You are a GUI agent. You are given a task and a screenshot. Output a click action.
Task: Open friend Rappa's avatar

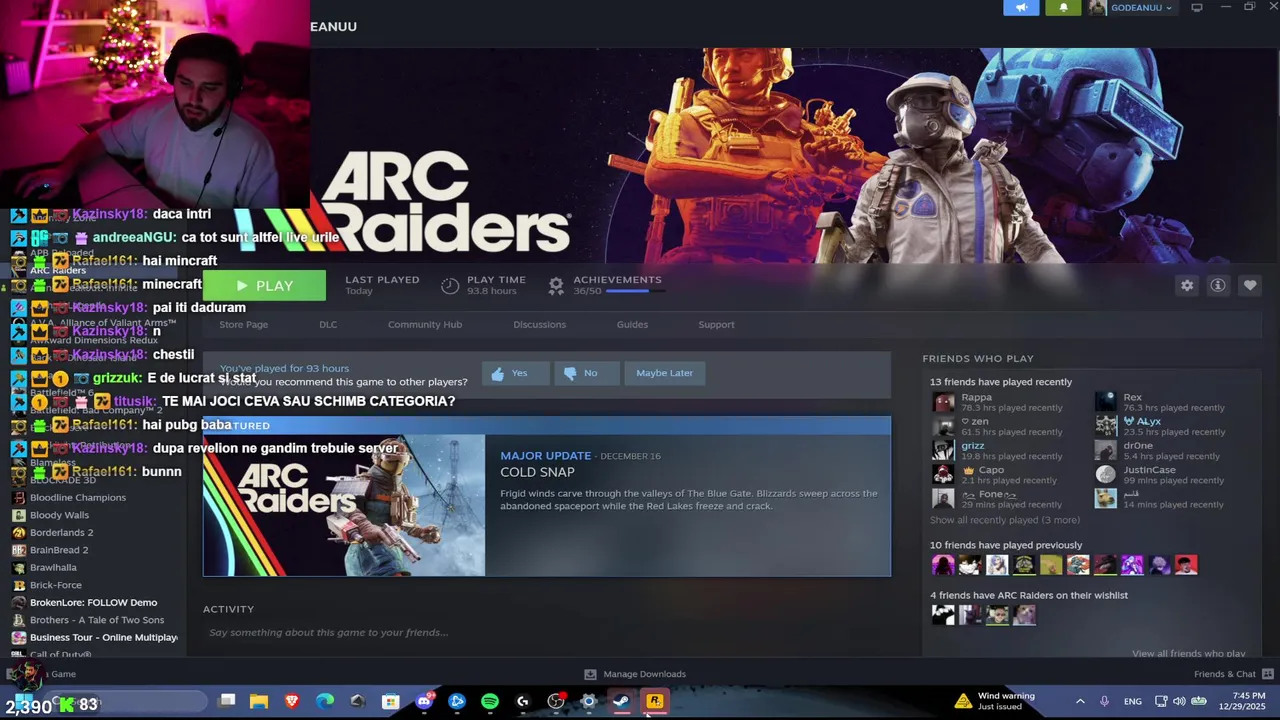tap(943, 402)
